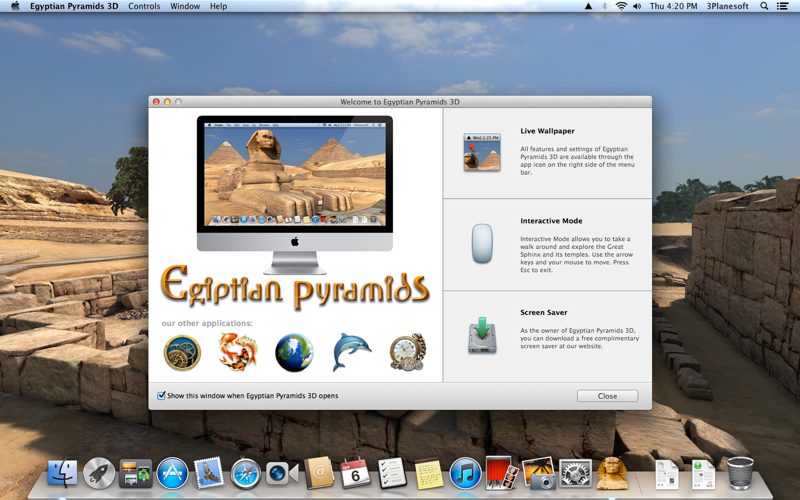The width and height of the screenshot is (800, 500).
Task: Click the volume icon in menu bar
Action: 637,6
